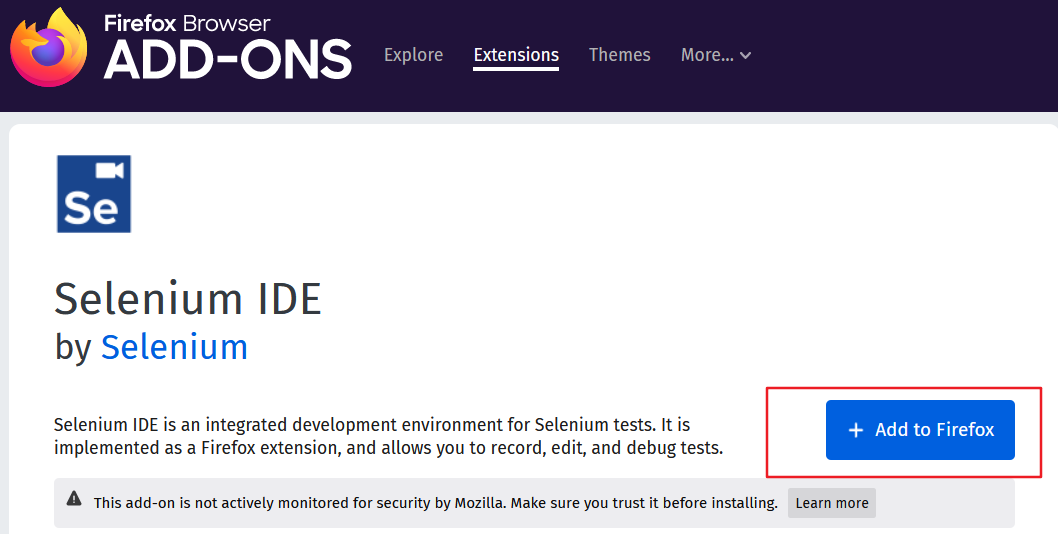Click the plus icon on Add button
Image resolution: width=1058 pixels, height=534 pixels.
(x=856, y=430)
